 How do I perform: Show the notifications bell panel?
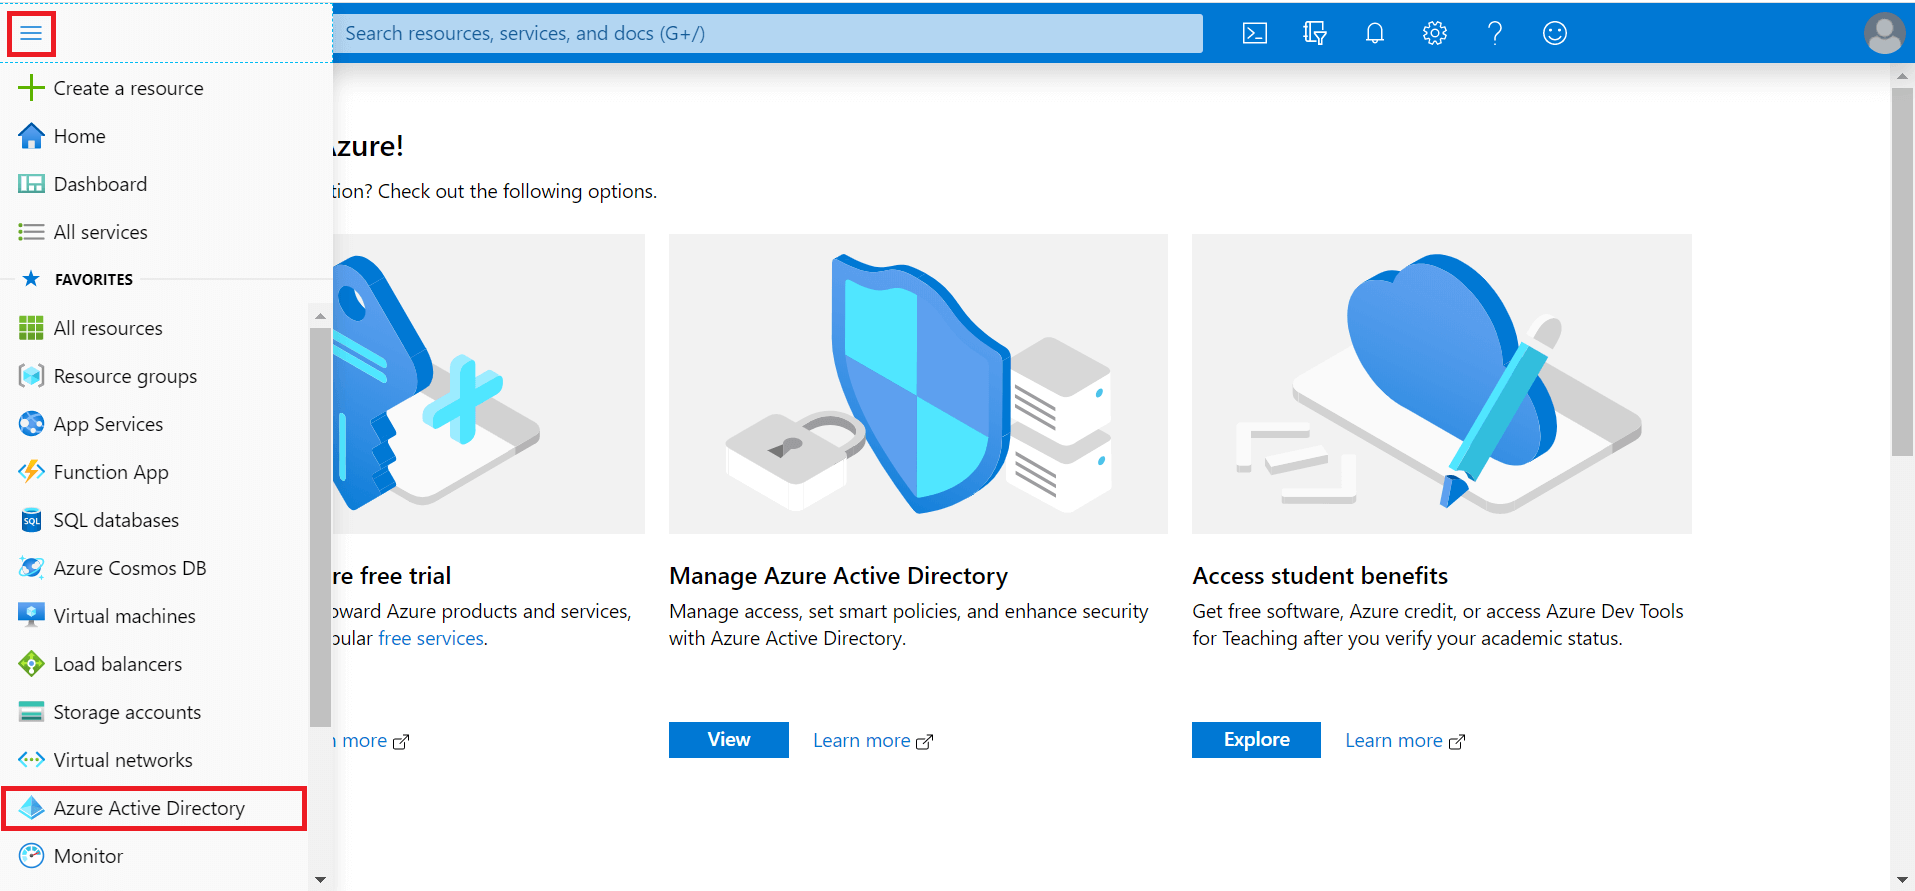click(1375, 33)
